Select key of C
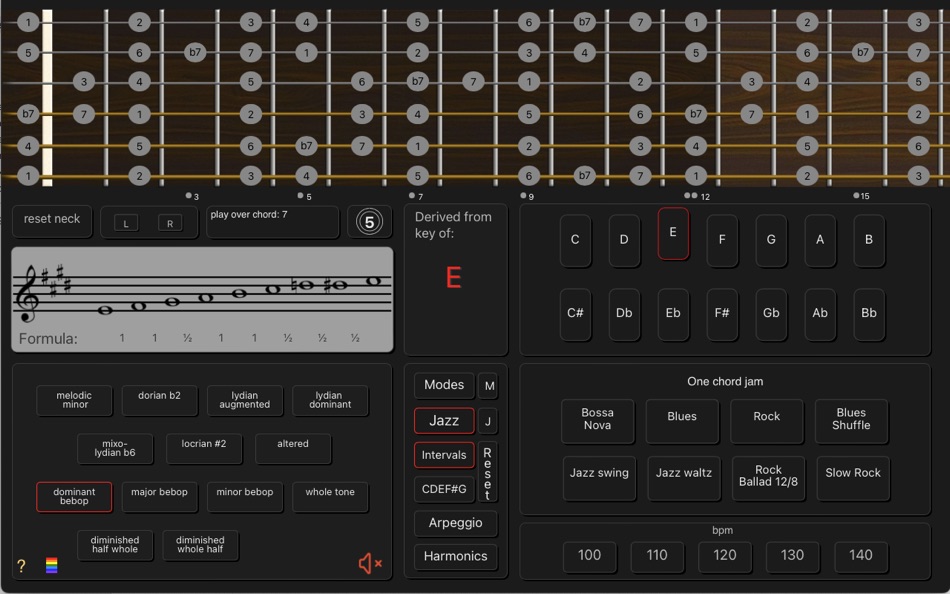 pos(575,240)
